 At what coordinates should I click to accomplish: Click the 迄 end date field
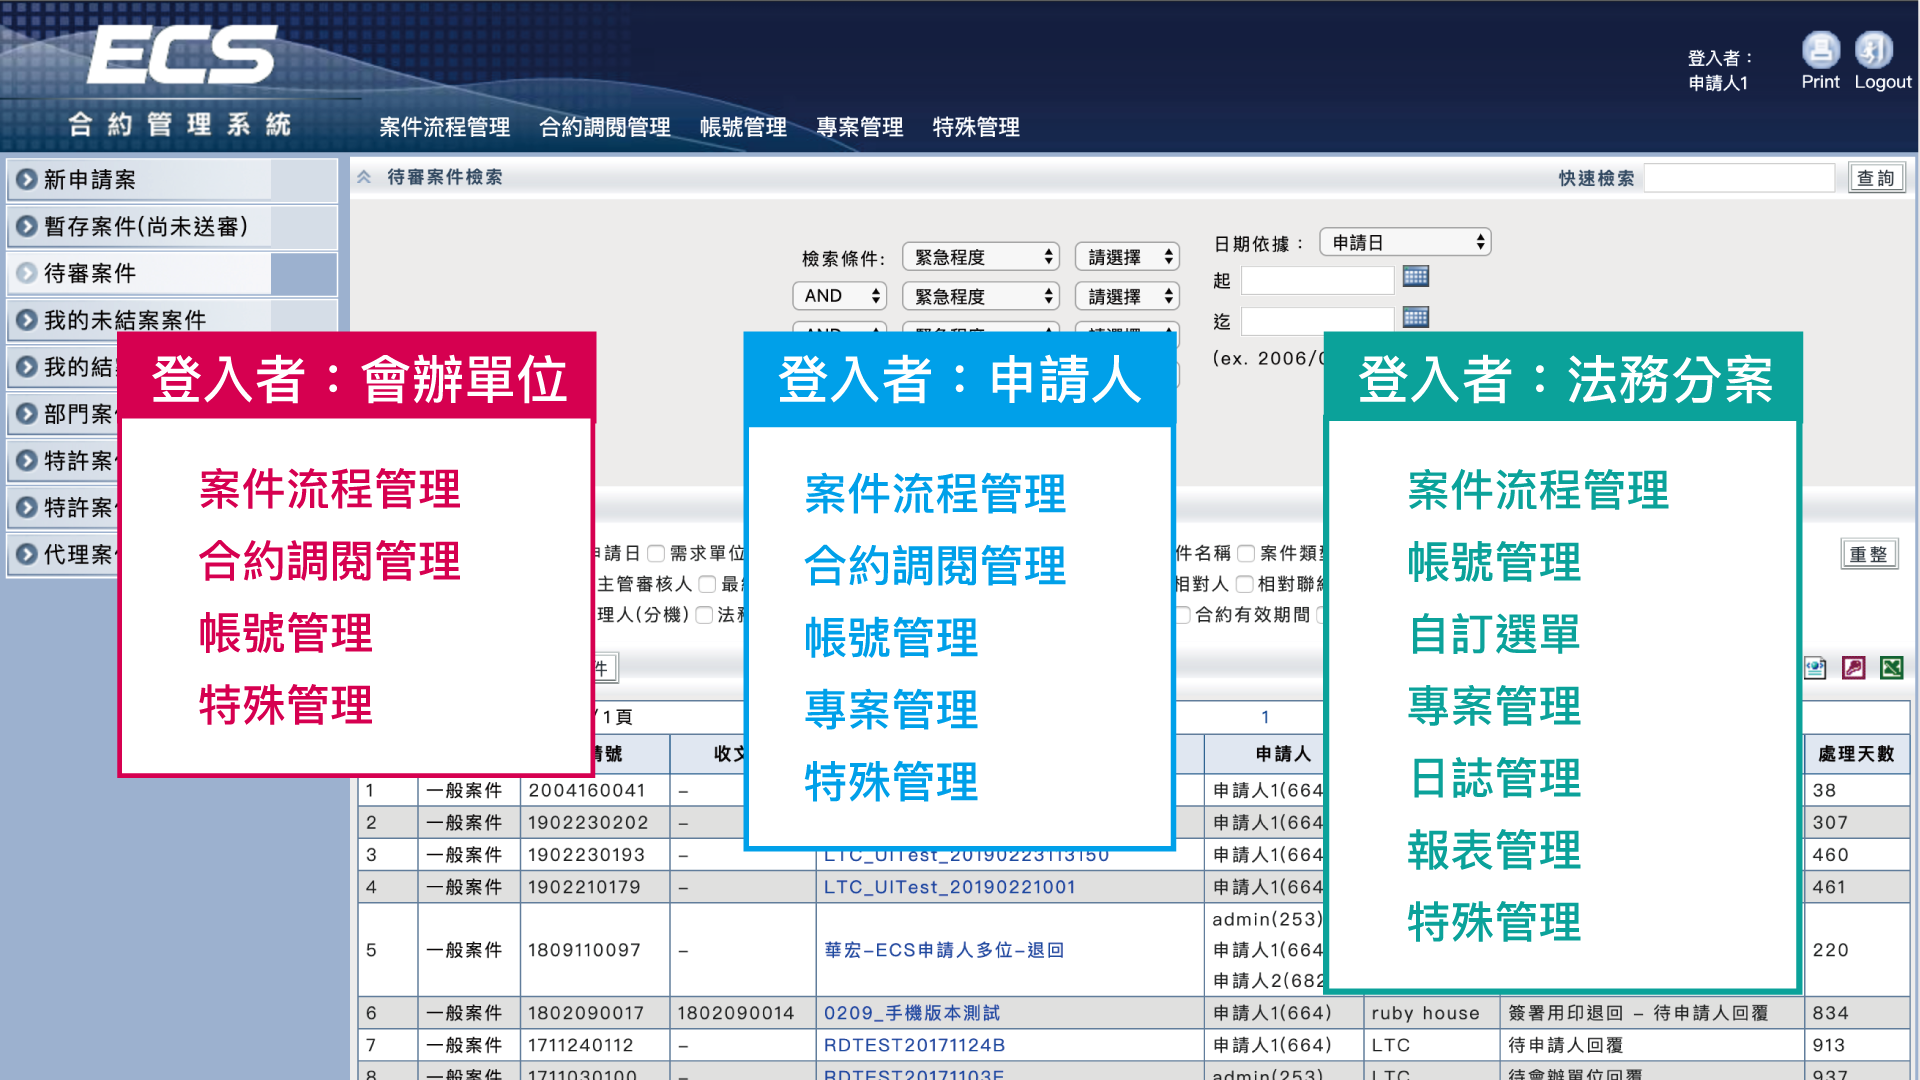1317,322
